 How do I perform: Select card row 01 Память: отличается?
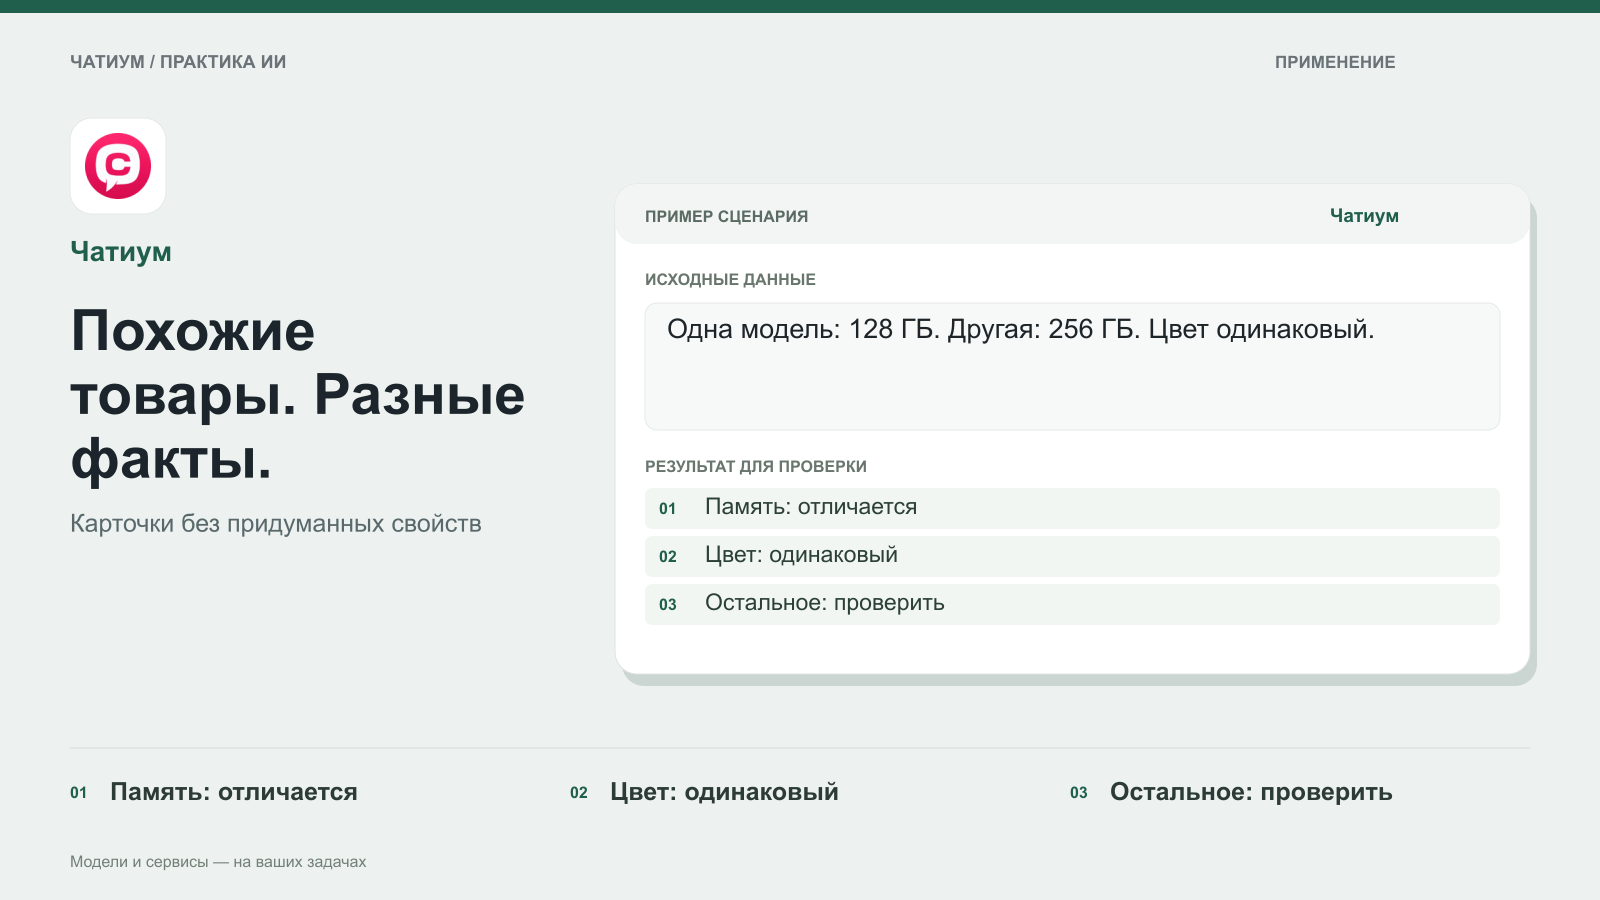tap(1072, 508)
